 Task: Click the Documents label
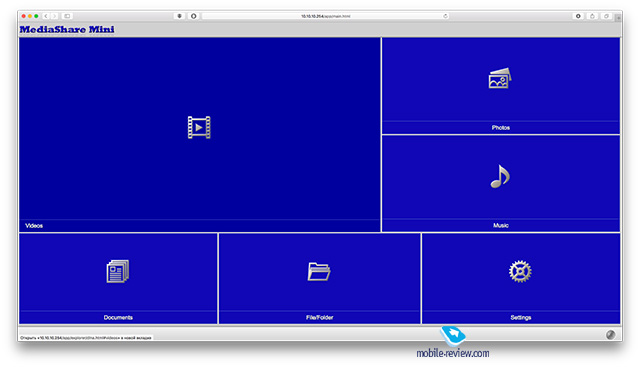(118, 318)
